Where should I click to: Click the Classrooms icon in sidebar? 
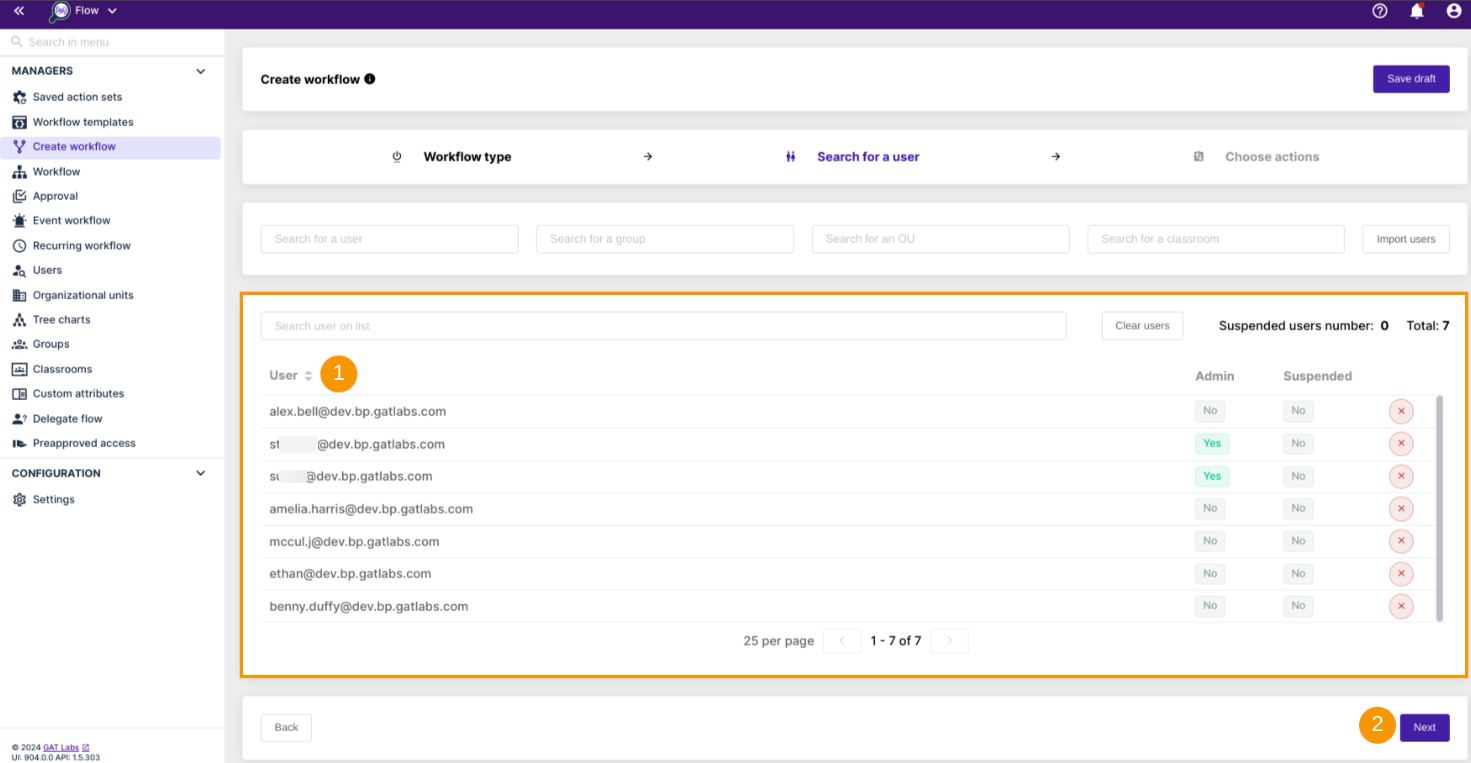click(x=19, y=369)
